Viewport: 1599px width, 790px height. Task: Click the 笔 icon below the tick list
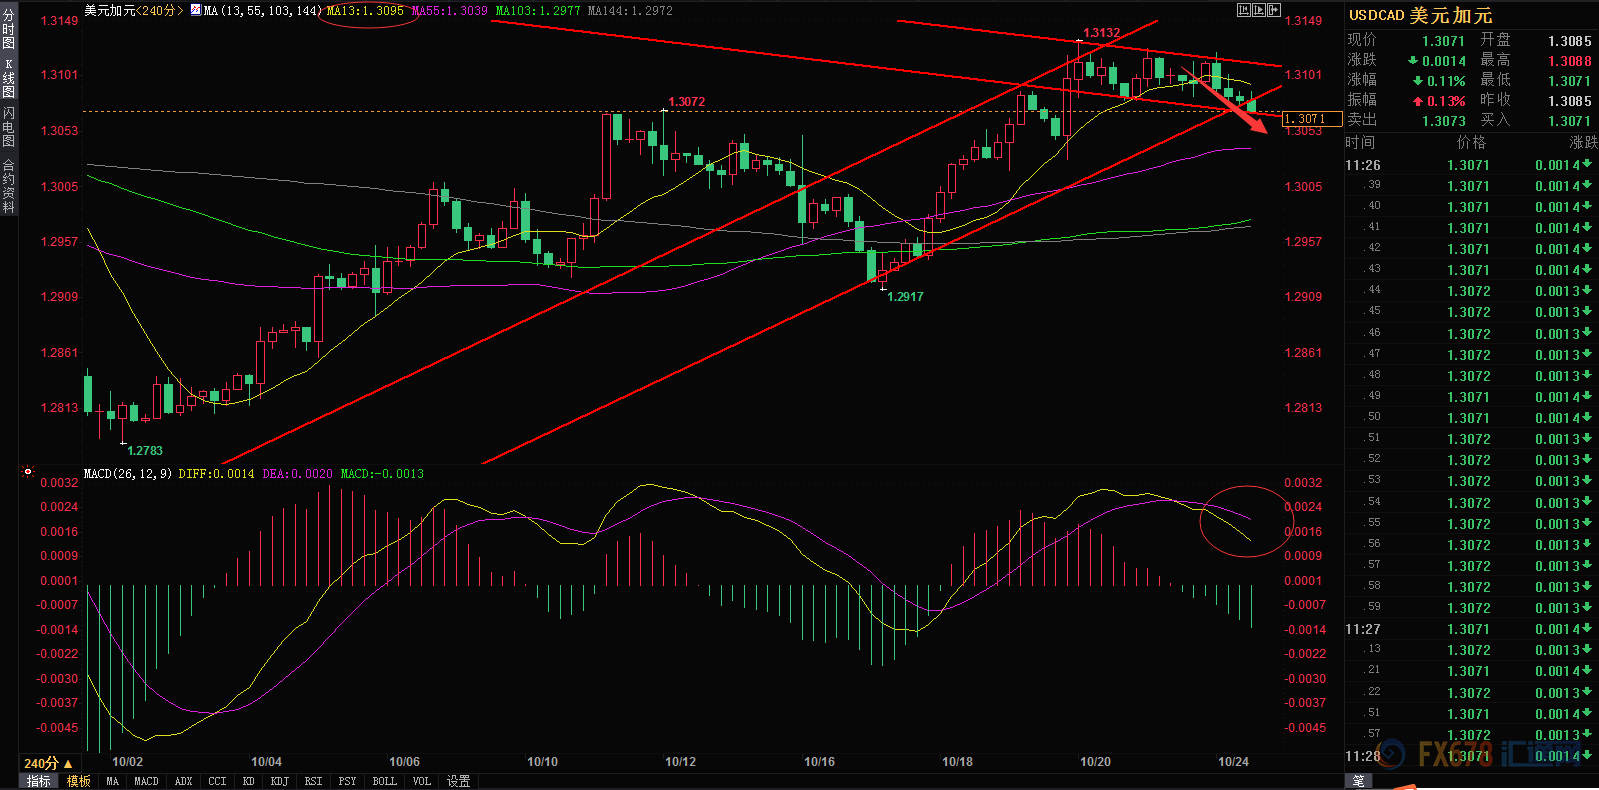[1358, 781]
